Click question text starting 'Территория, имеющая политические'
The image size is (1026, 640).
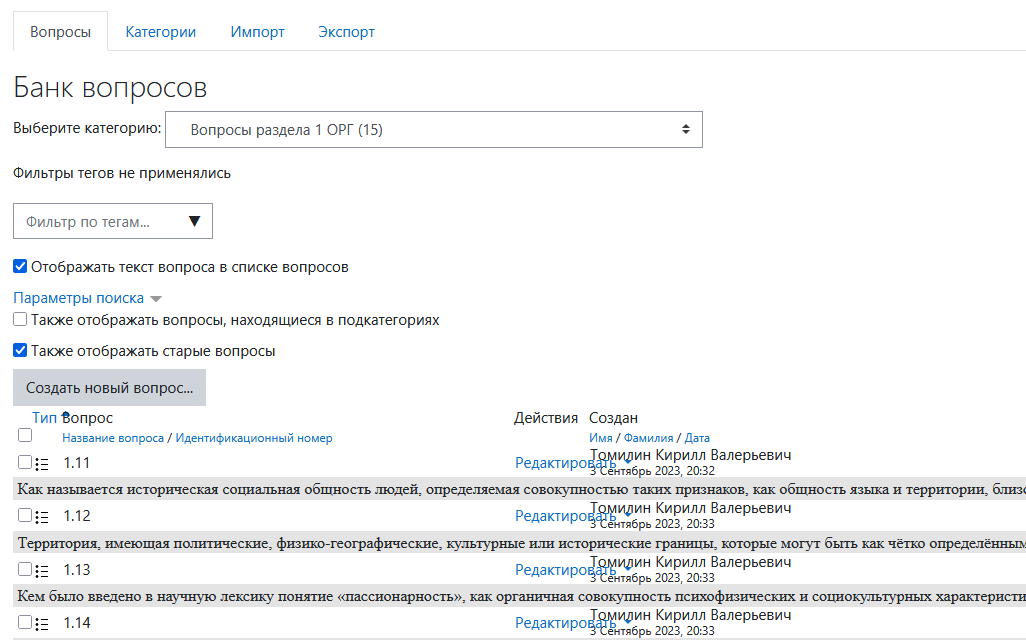click(522, 543)
